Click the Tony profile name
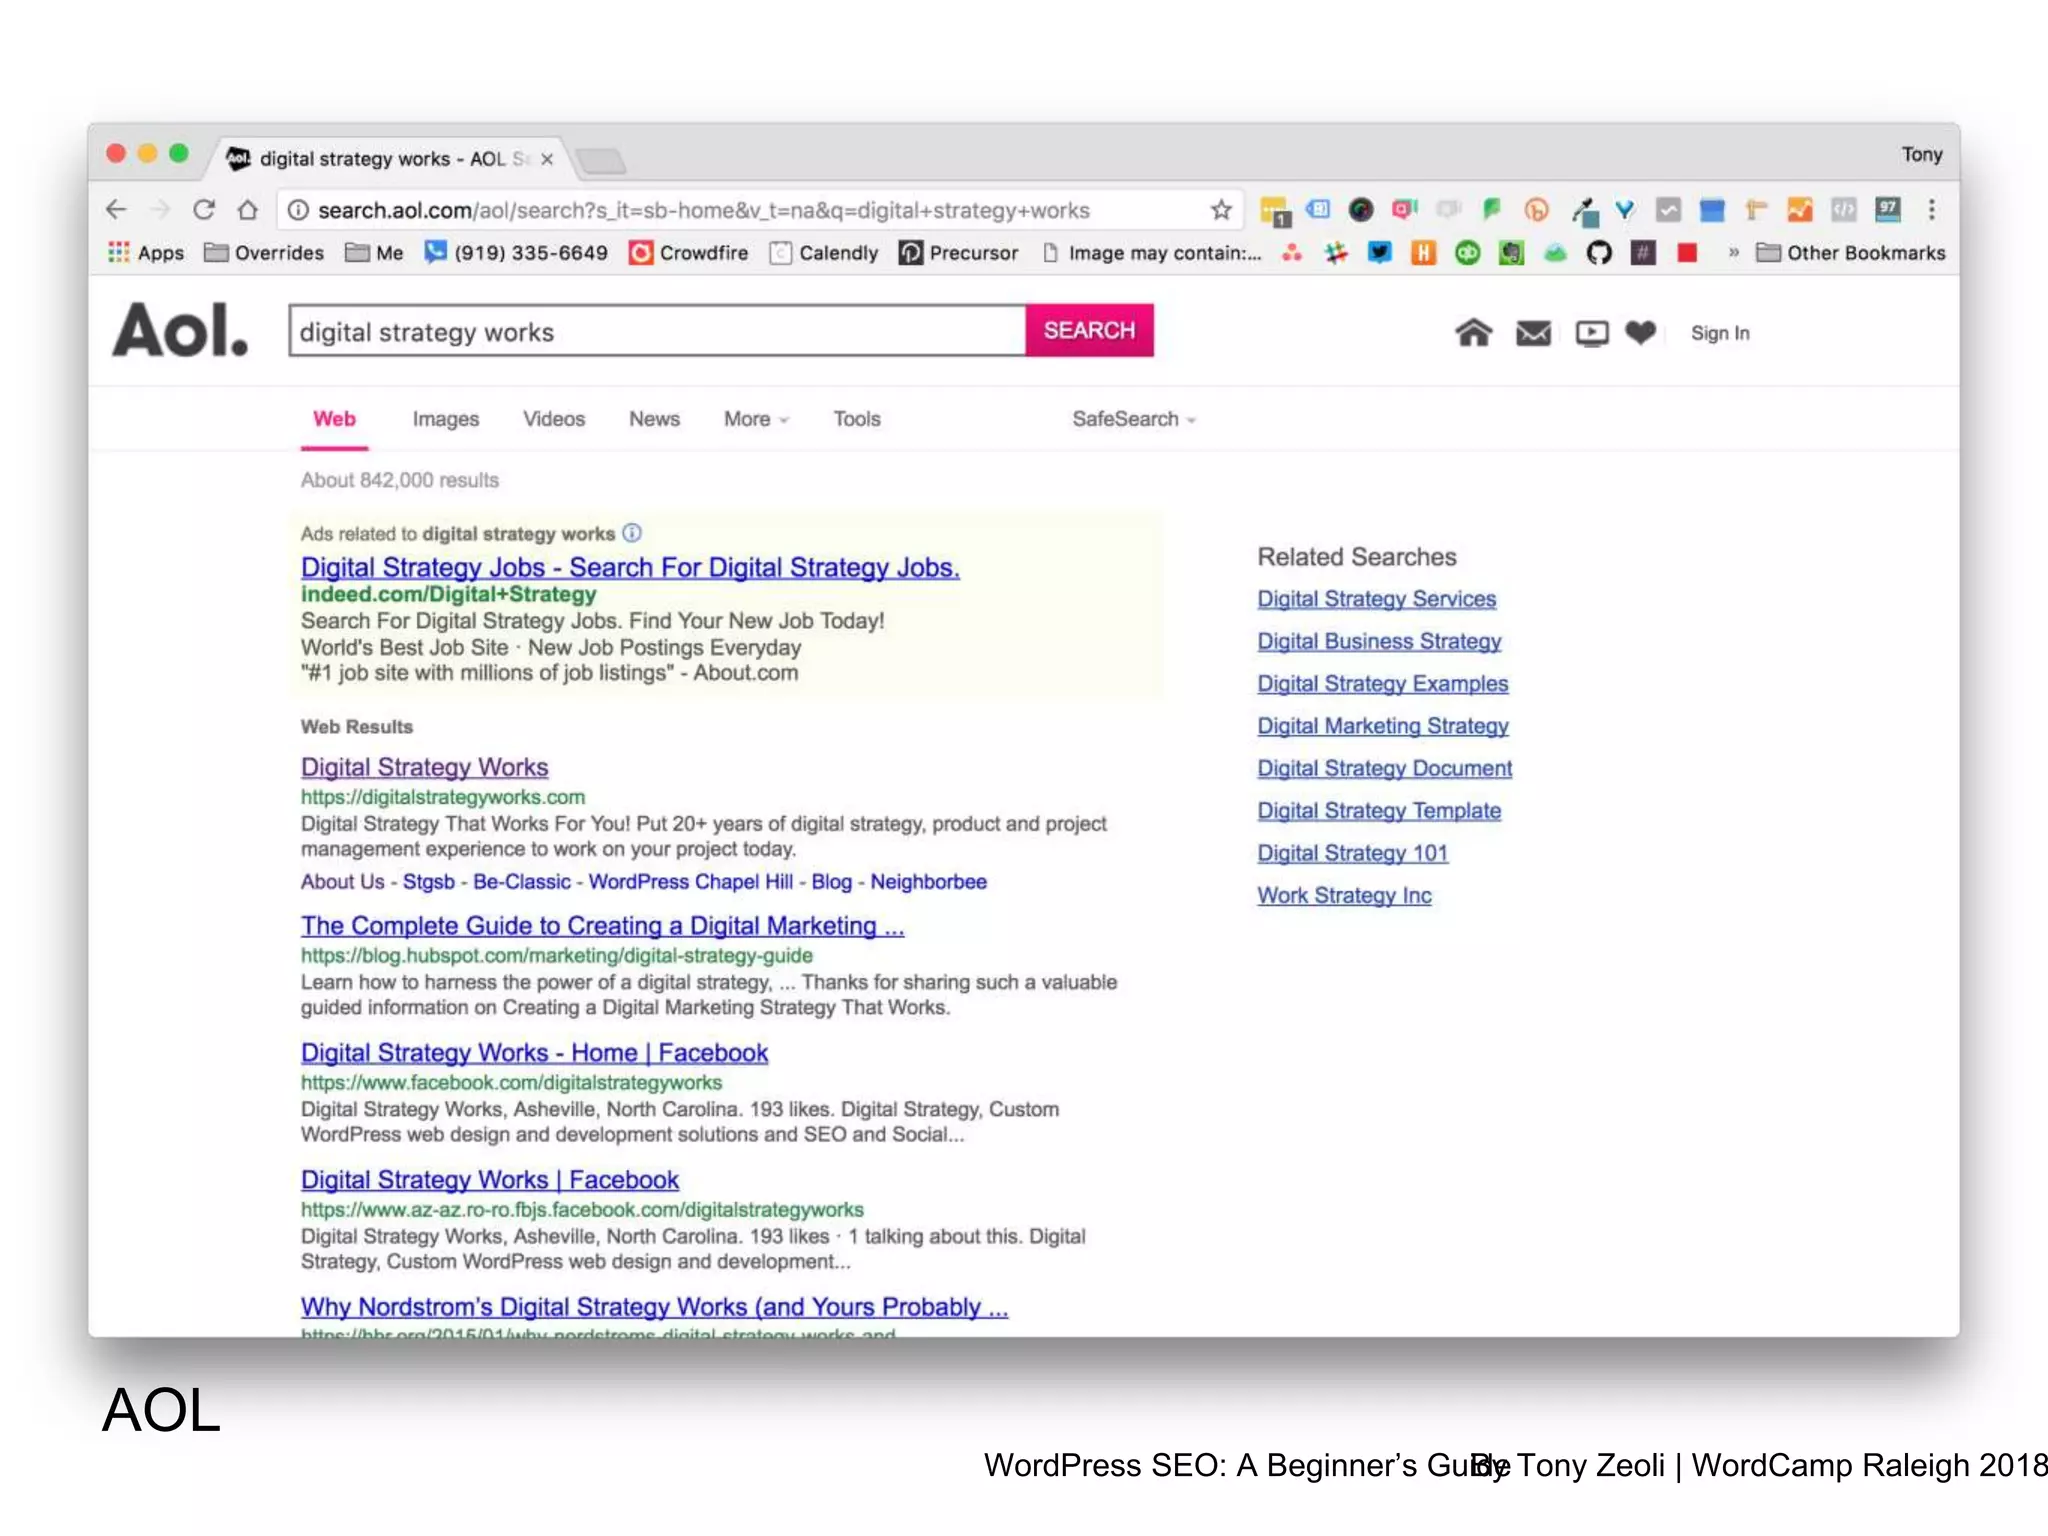The image size is (2048, 1536). pos(1921,154)
